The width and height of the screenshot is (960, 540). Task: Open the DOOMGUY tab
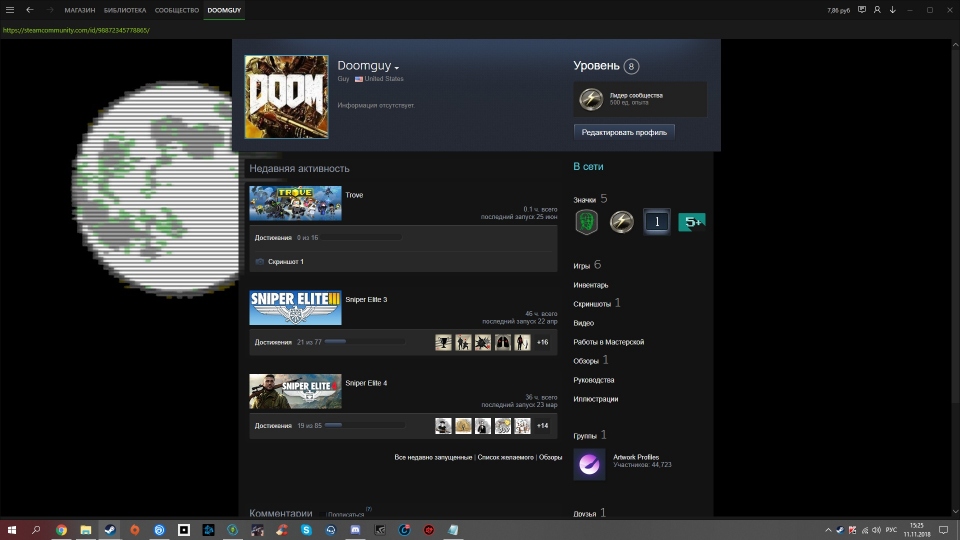(224, 10)
